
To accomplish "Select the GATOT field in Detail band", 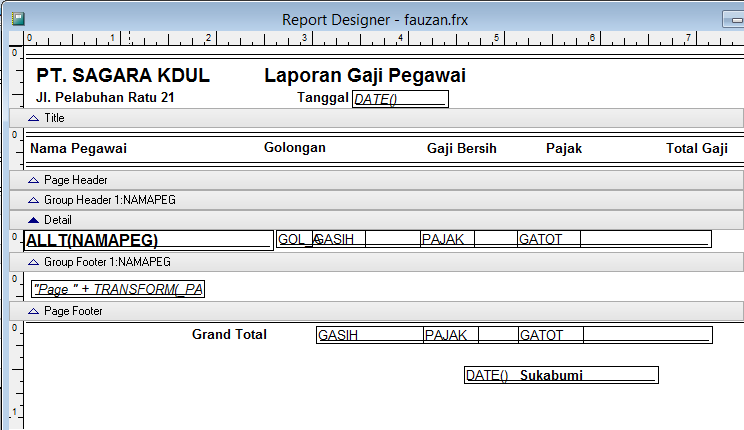I will pyautogui.click(x=549, y=239).
